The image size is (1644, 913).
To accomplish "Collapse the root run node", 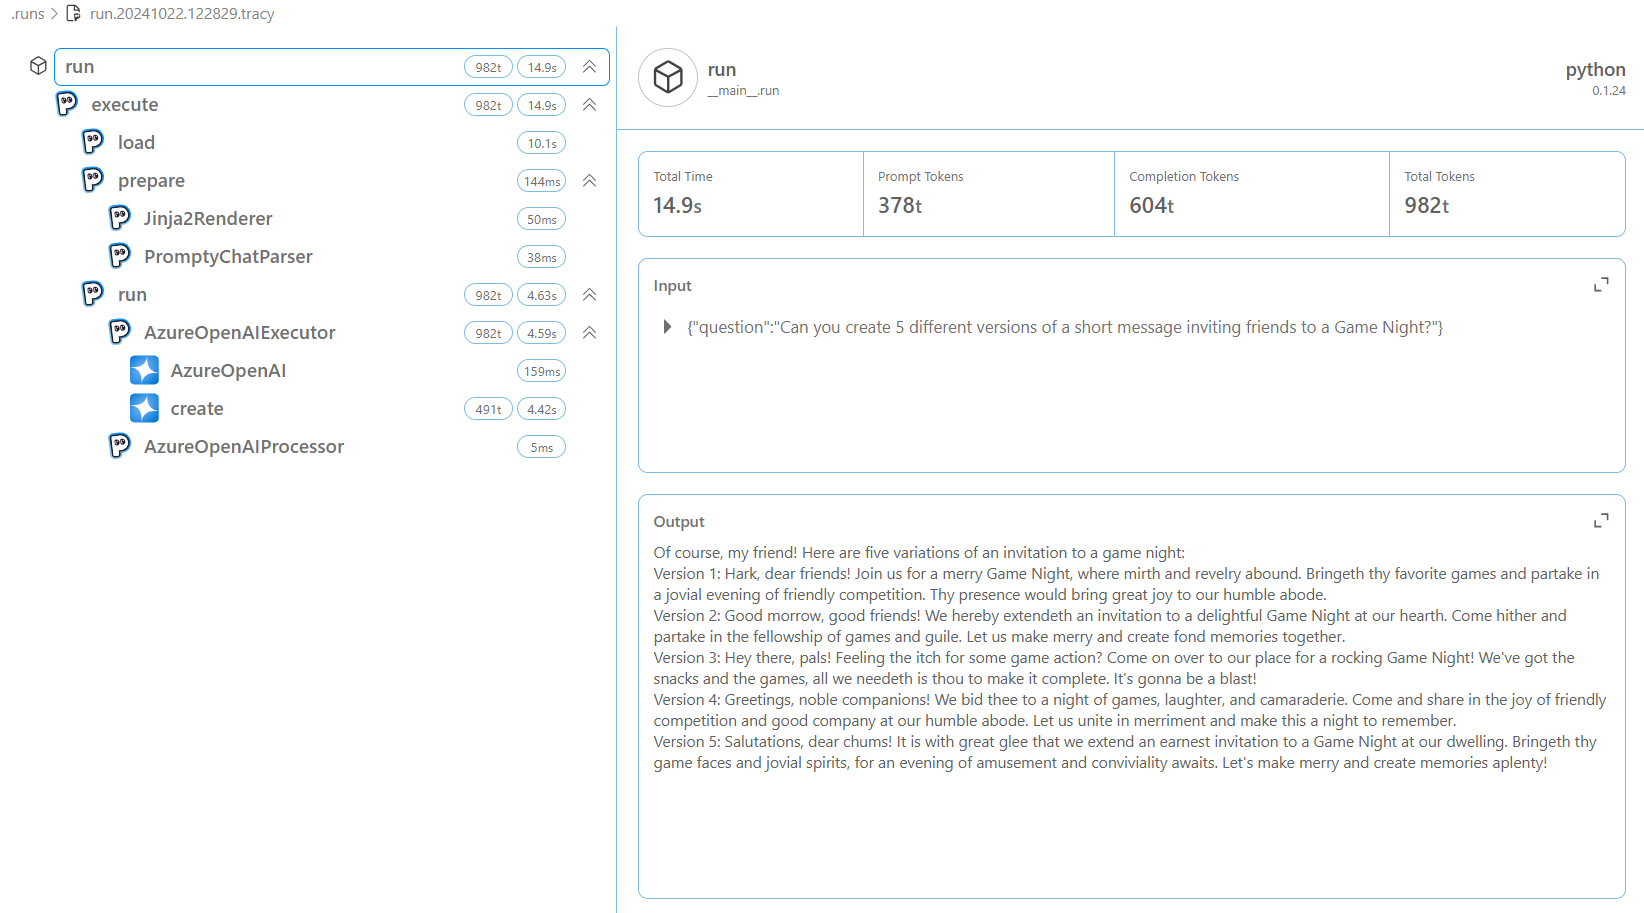I will tap(590, 67).
